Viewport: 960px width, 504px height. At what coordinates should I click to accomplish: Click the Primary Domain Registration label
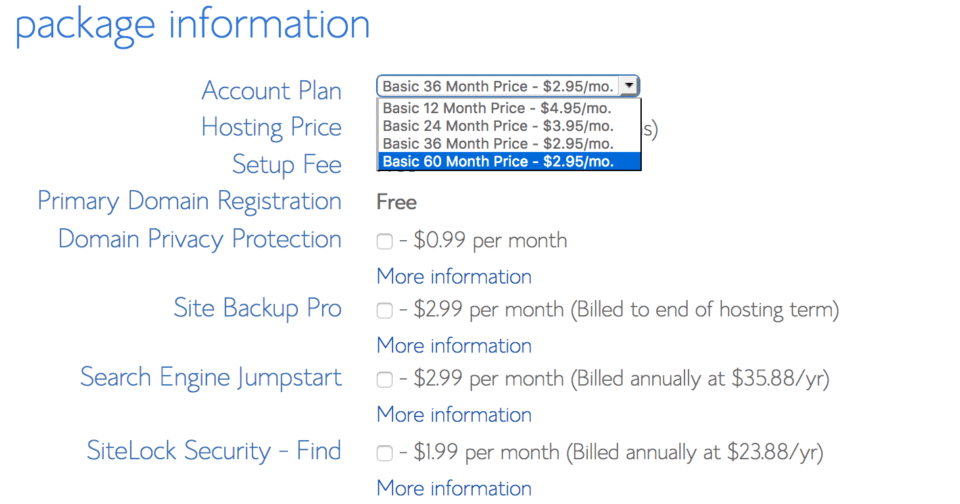(189, 201)
